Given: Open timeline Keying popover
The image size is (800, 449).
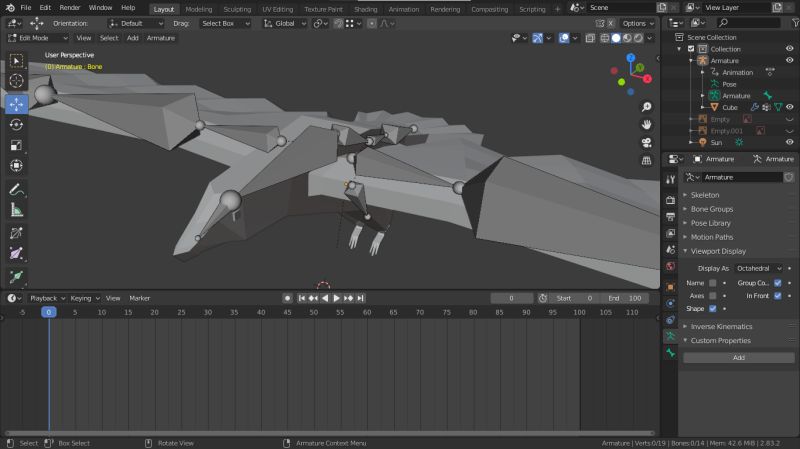Looking at the screenshot, I should click(85, 298).
